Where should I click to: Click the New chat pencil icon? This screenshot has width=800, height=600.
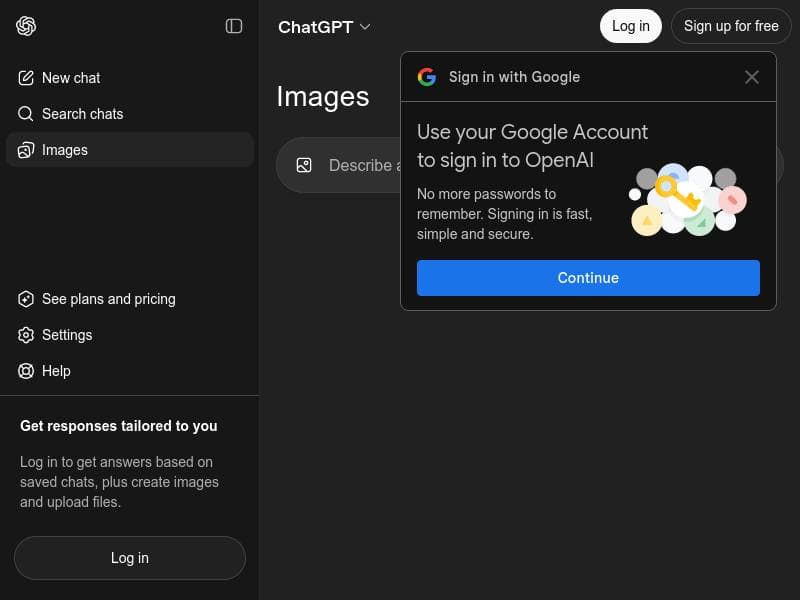click(x=26, y=78)
